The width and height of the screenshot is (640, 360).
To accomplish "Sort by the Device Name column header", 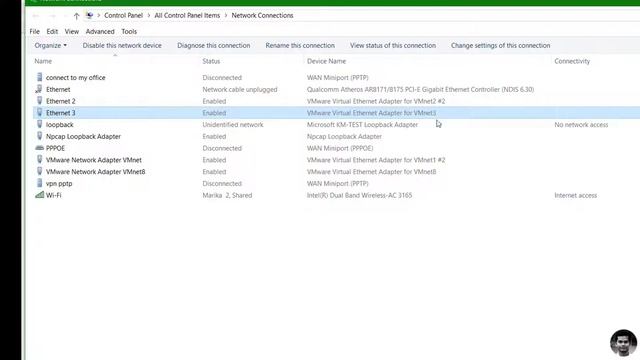I will click(x=326, y=61).
